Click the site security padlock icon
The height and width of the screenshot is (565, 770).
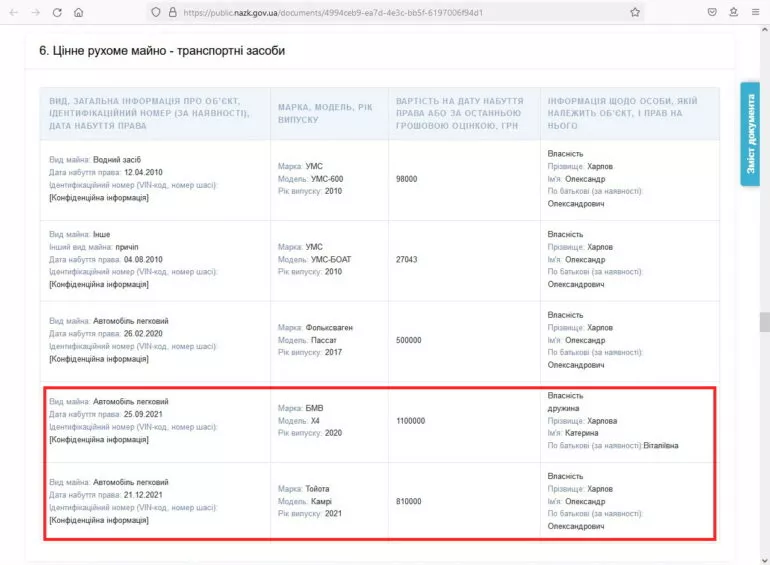coord(172,12)
